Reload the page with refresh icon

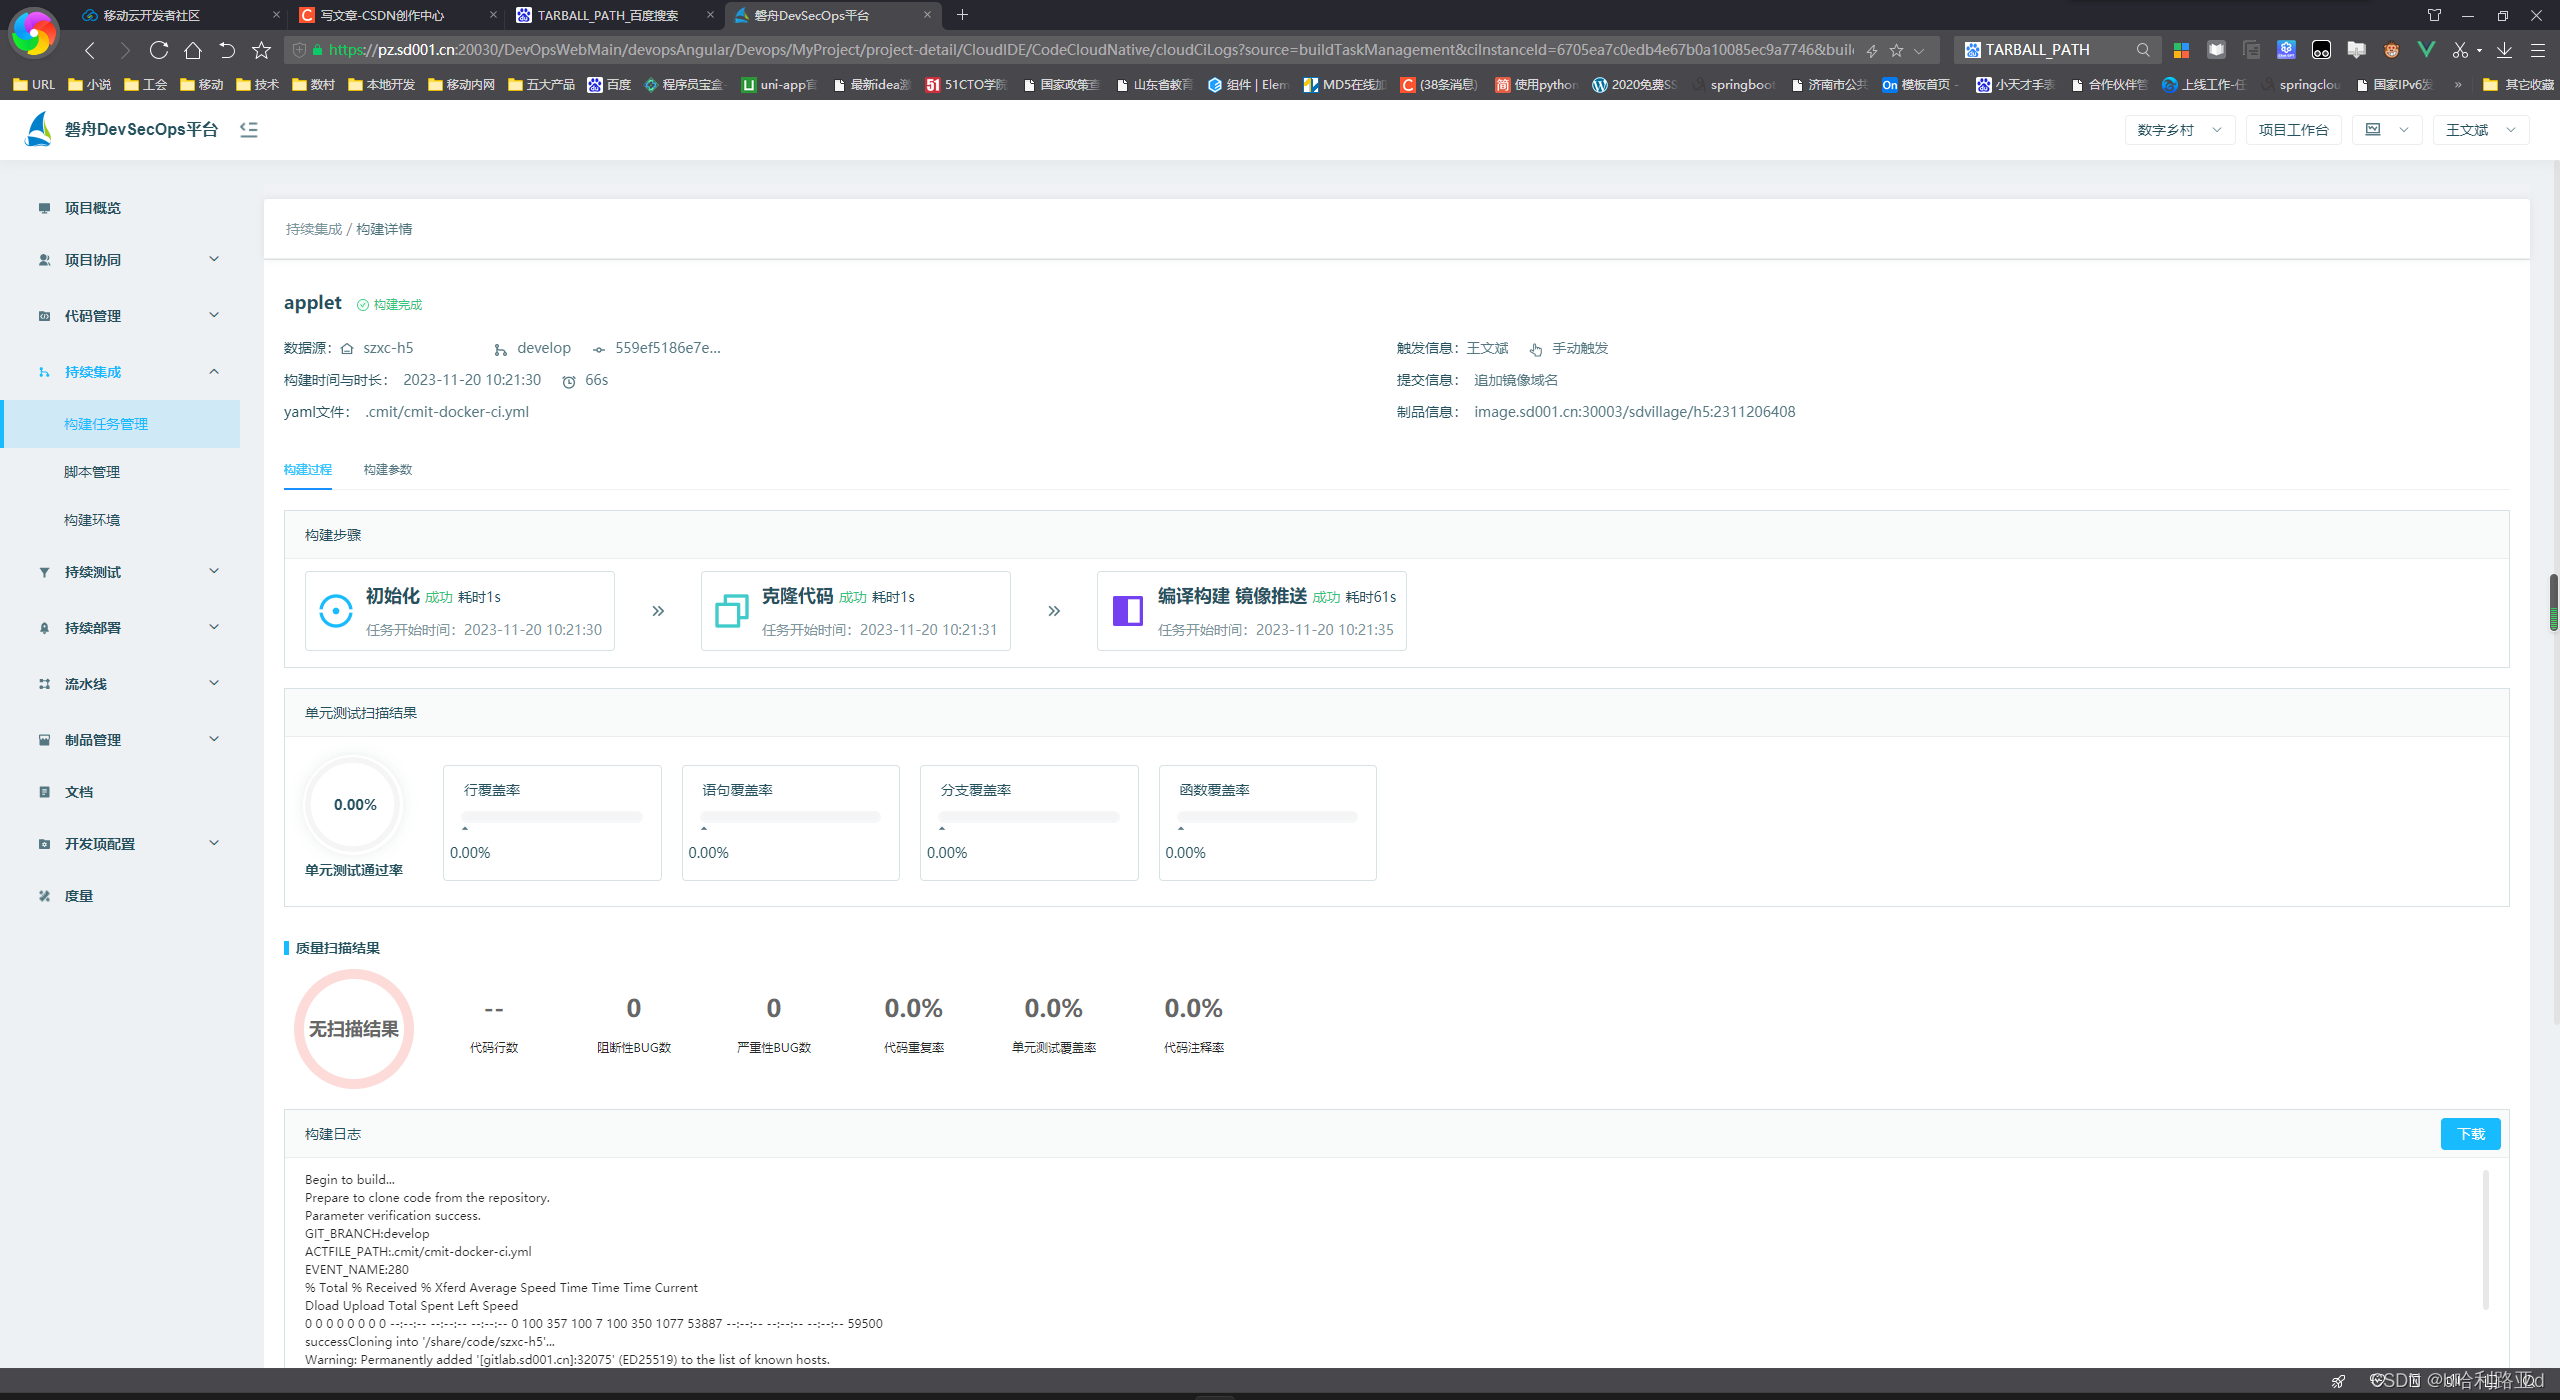pyautogui.click(x=159, y=50)
